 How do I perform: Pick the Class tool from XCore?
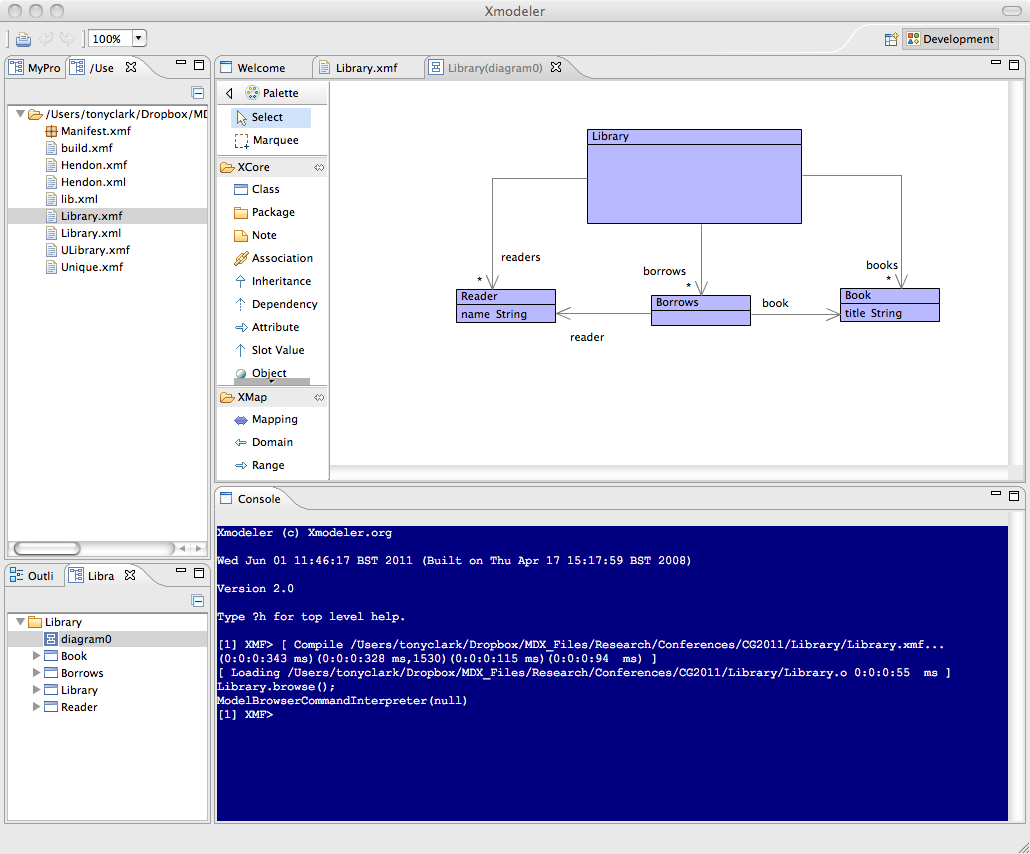pyautogui.click(x=265, y=189)
